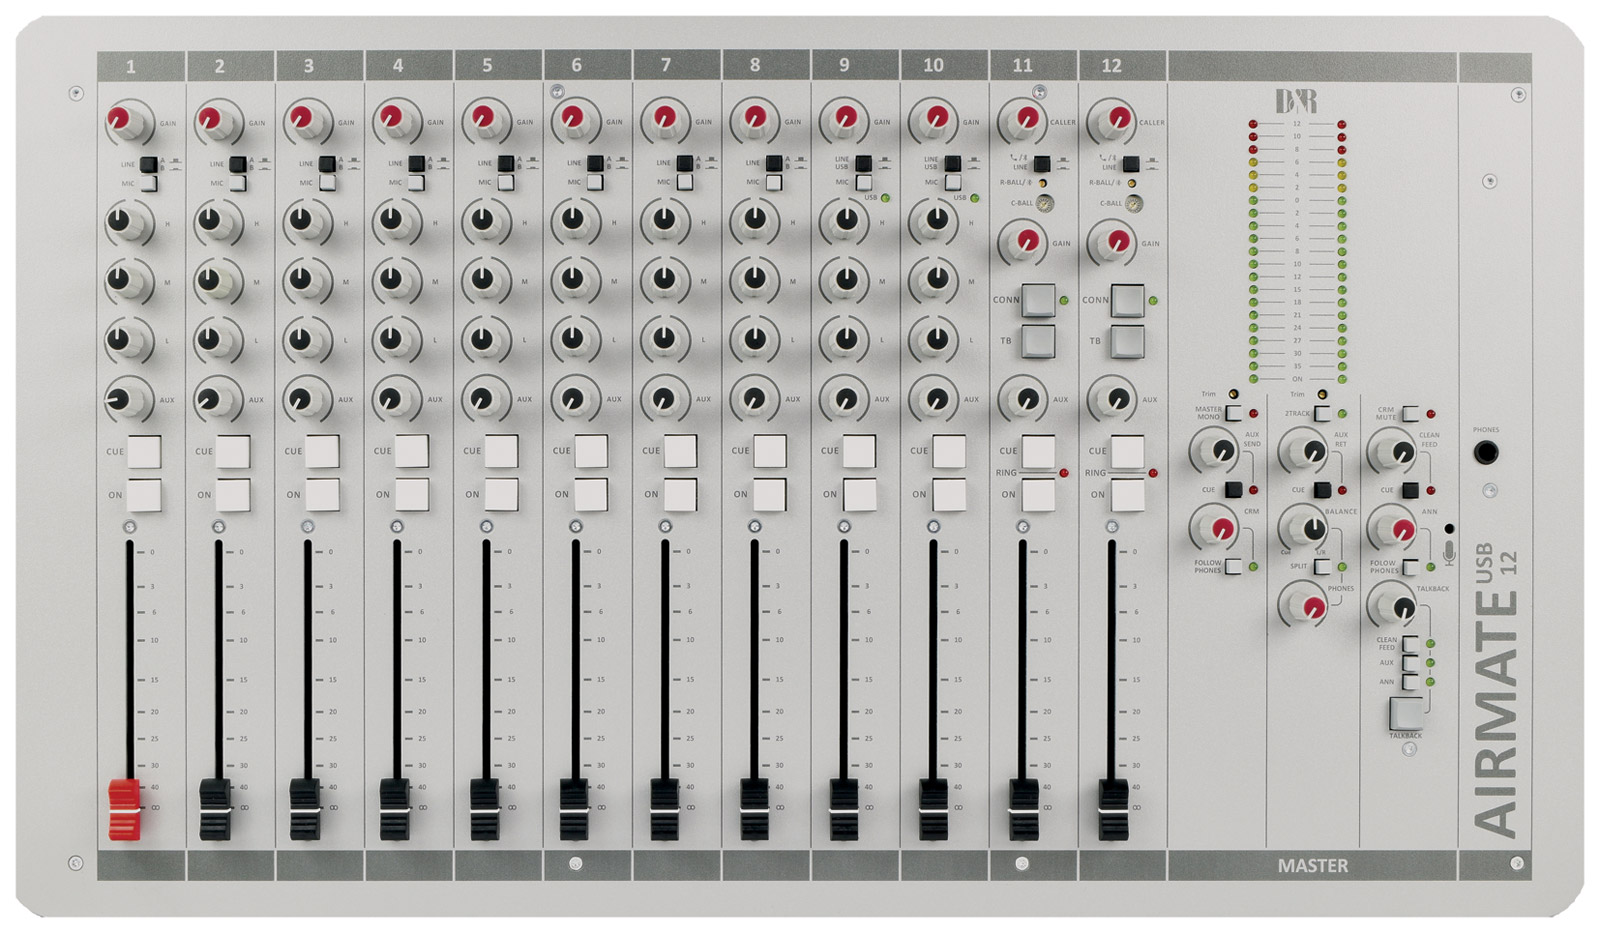Click the black fader on channel 7
Viewport: 1600px width, 933px height.
click(x=664, y=808)
